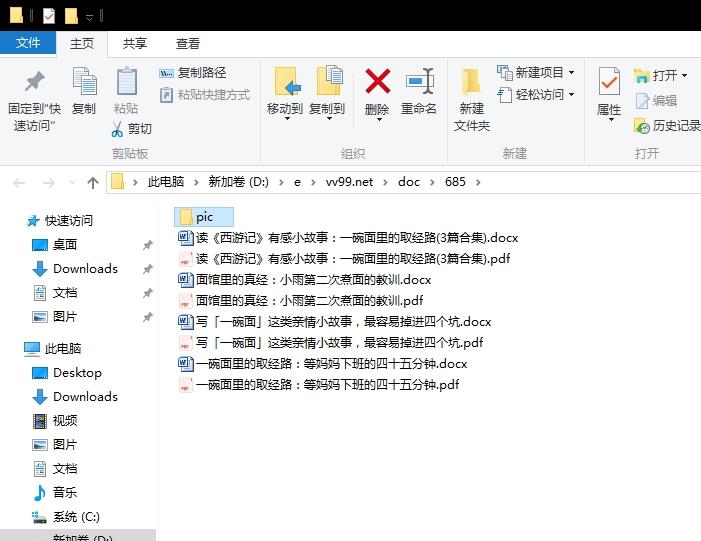Select 写「一碗面」这类亲情小故事 docx file
The image size is (701, 541).
(335, 322)
